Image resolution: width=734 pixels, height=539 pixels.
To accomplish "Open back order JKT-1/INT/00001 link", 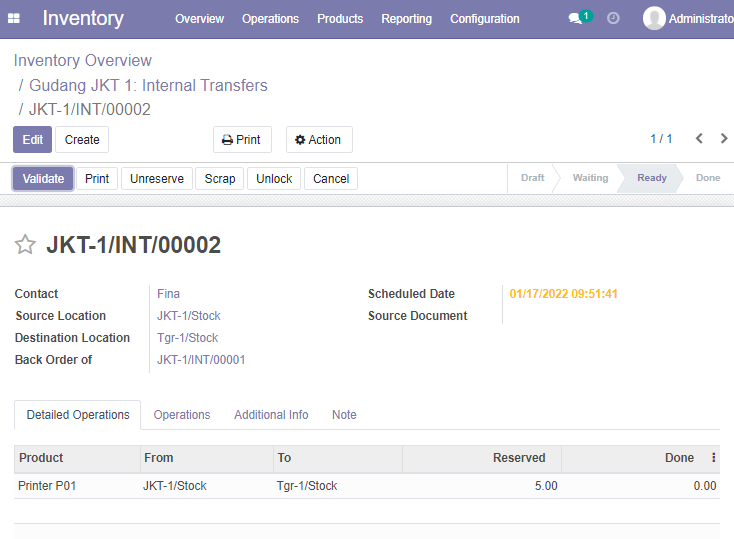I will (201, 360).
